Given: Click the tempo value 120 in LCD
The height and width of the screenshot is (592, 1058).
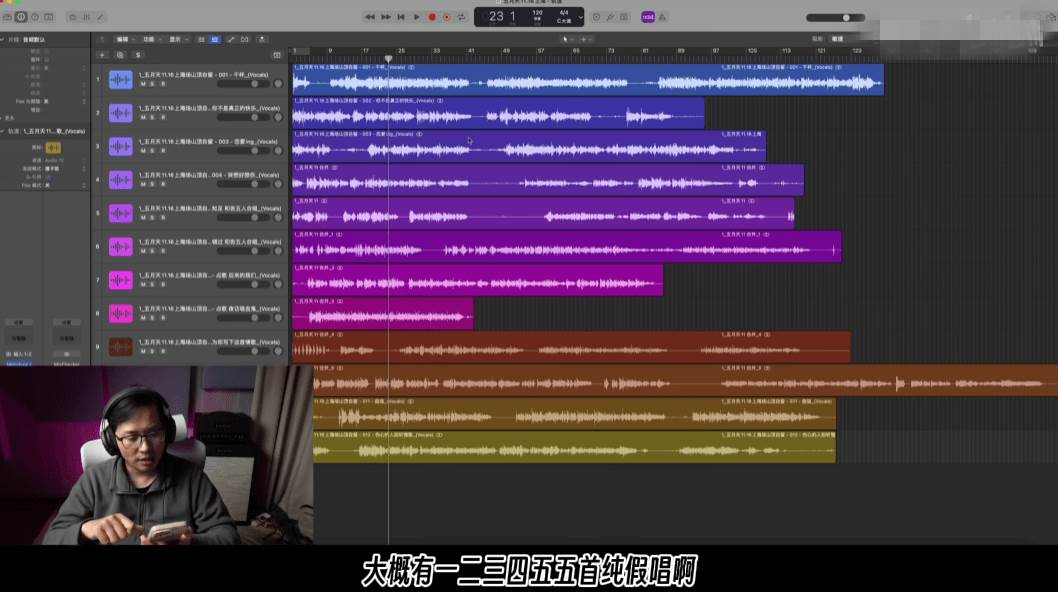Looking at the screenshot, I should click(x=537, y=13).
